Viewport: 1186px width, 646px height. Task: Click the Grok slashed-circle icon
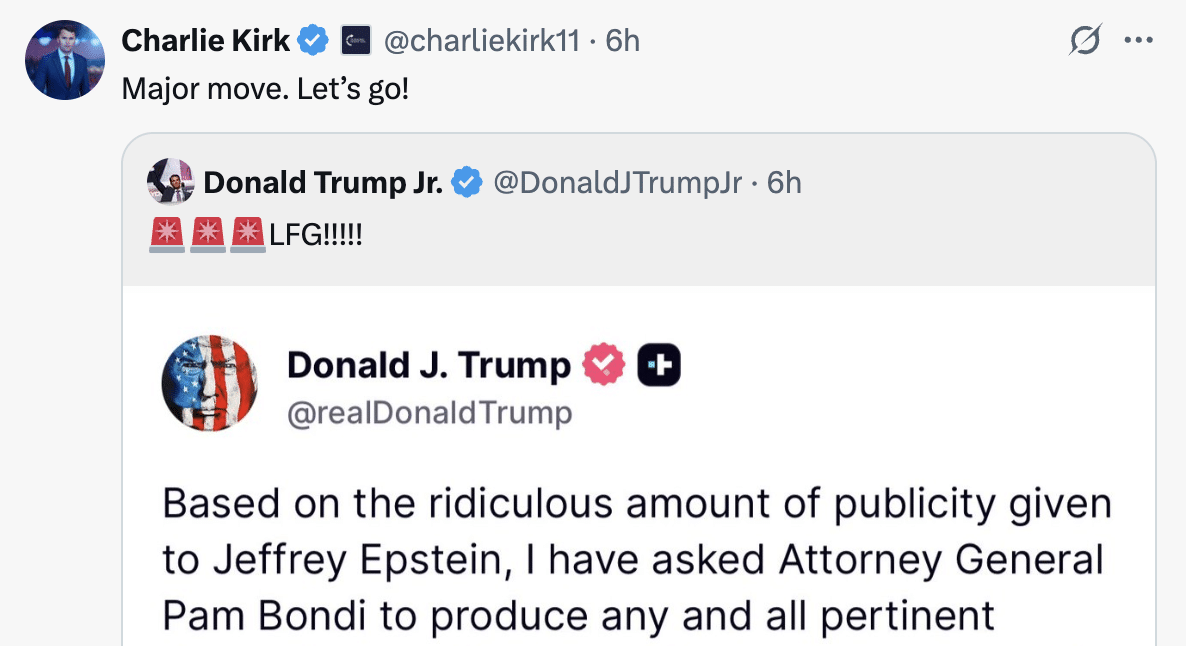point(1085,41)
